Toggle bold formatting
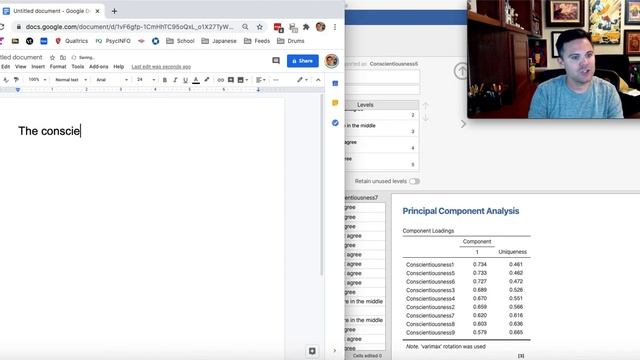640x360 pixels. (x=164, y=80)
